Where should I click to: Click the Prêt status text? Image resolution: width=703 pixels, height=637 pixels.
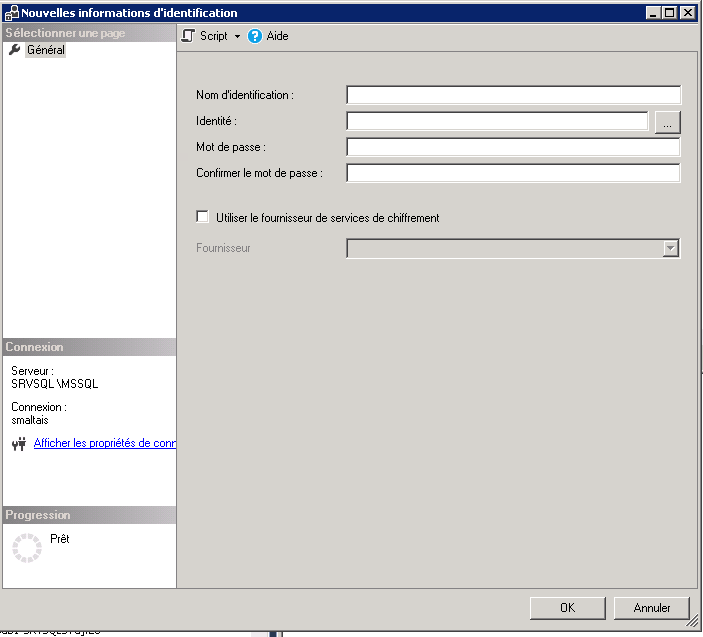(x=60, y=538)
